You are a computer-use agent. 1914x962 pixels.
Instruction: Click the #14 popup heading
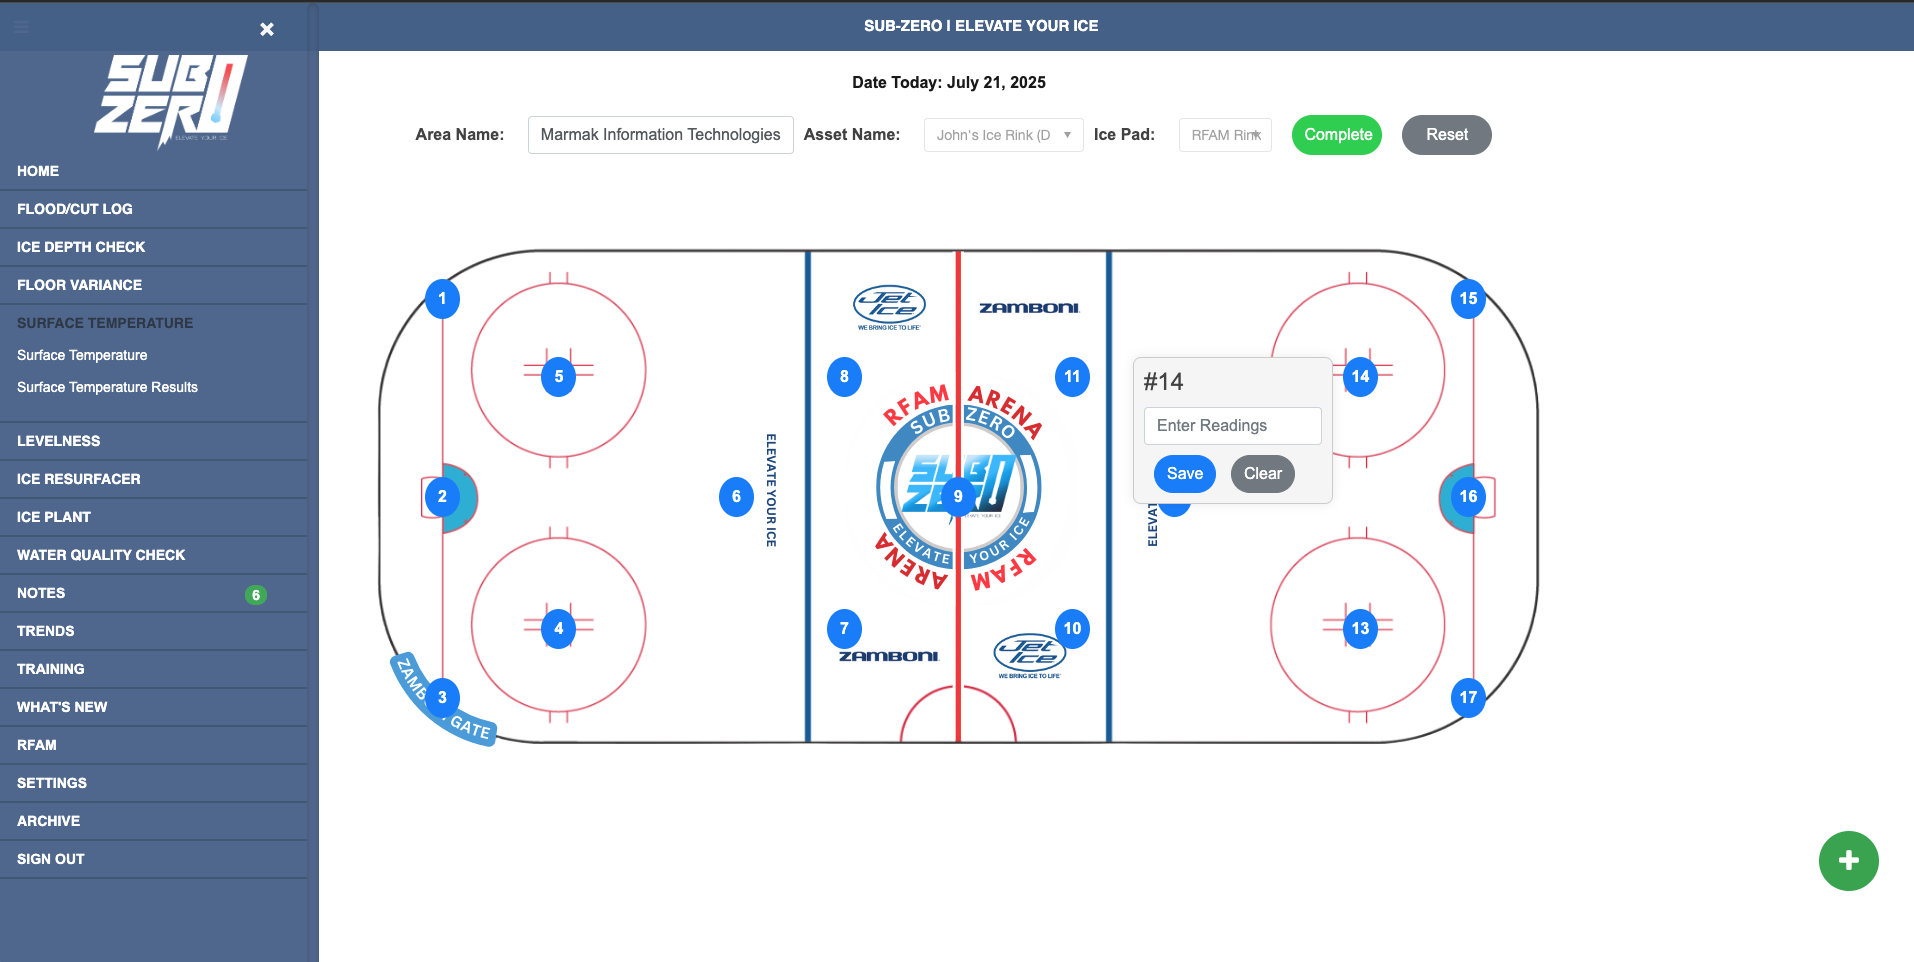point(1163,381)
